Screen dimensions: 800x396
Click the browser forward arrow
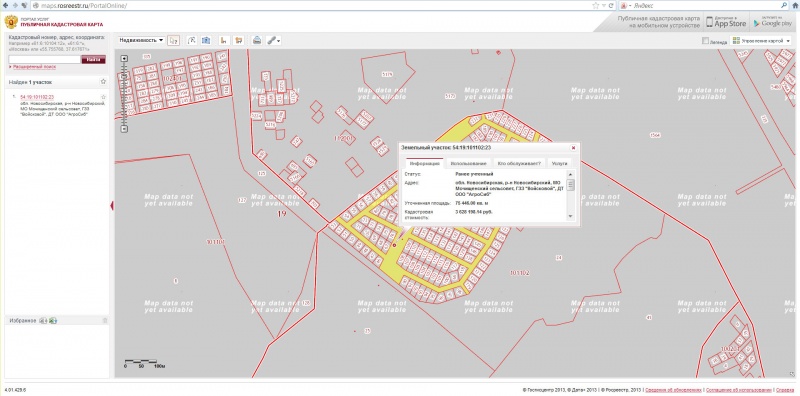[x=15, y=5]
